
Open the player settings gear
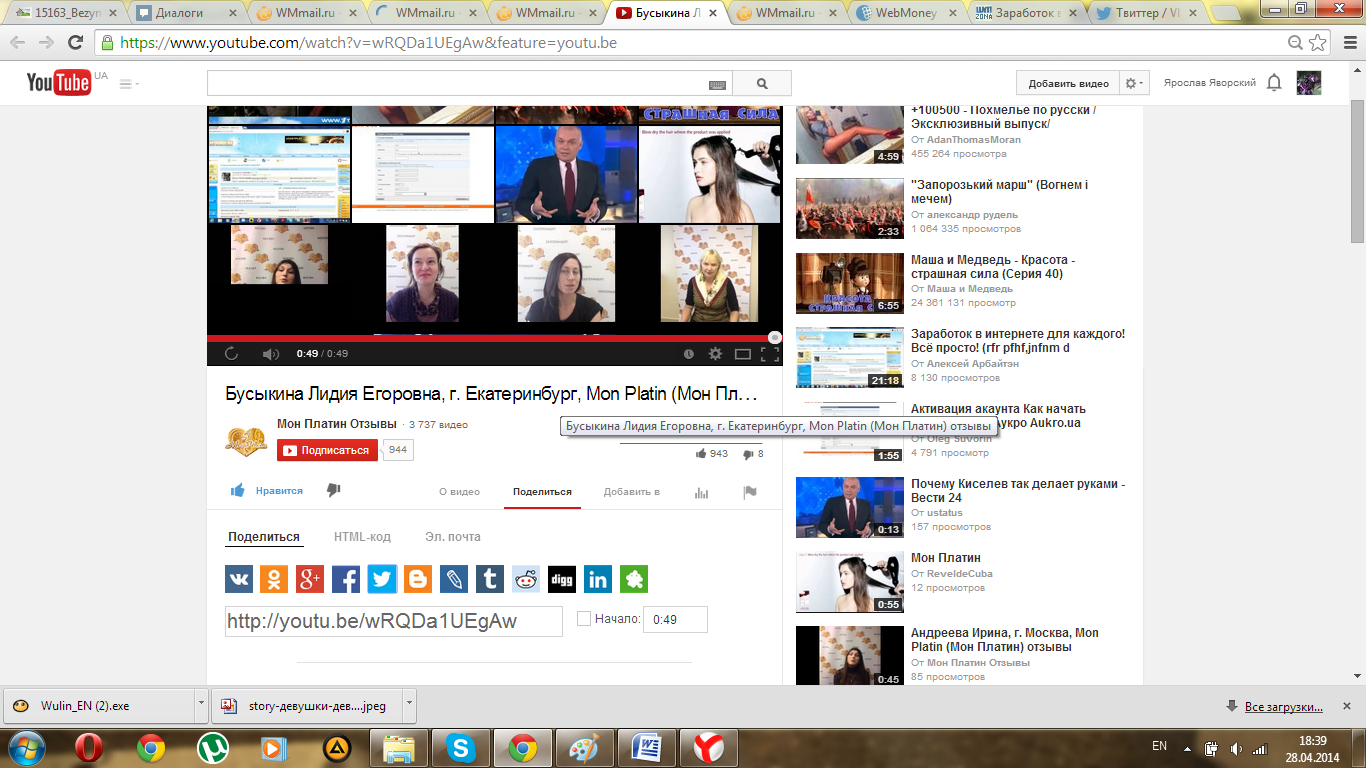click(715, 353)
